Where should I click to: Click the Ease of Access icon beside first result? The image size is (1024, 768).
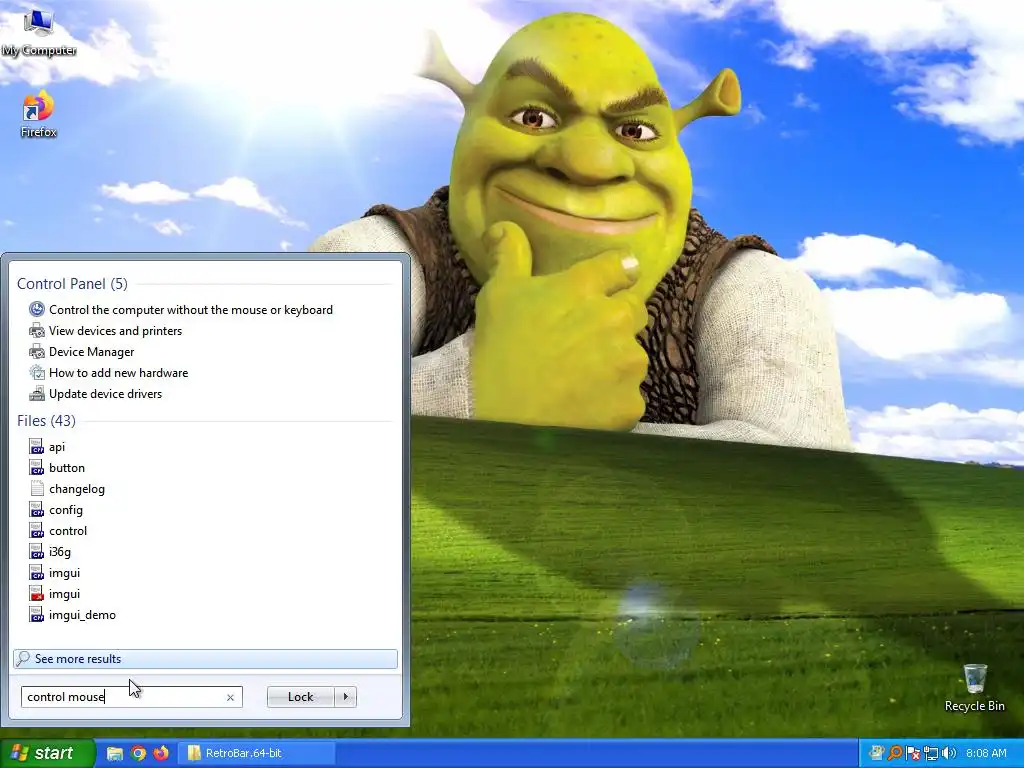click(37, 309)
